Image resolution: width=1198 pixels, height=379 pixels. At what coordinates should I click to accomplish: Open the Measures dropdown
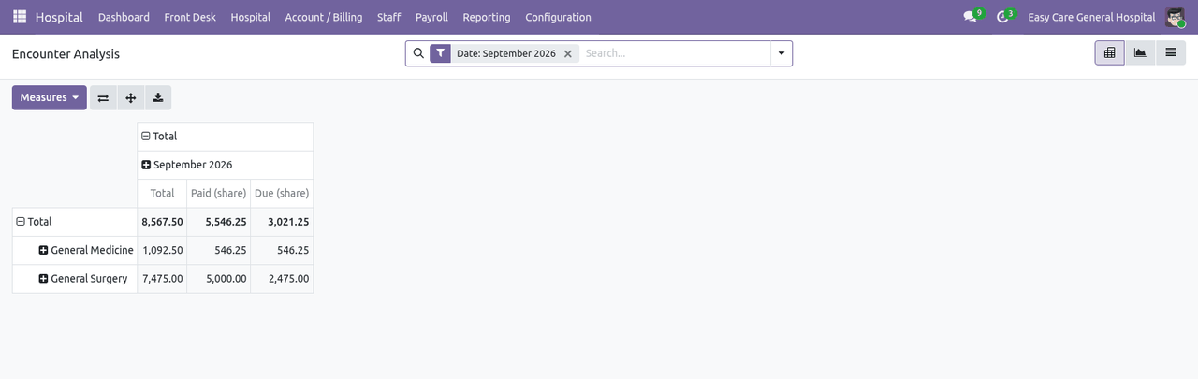pos(50,98)
